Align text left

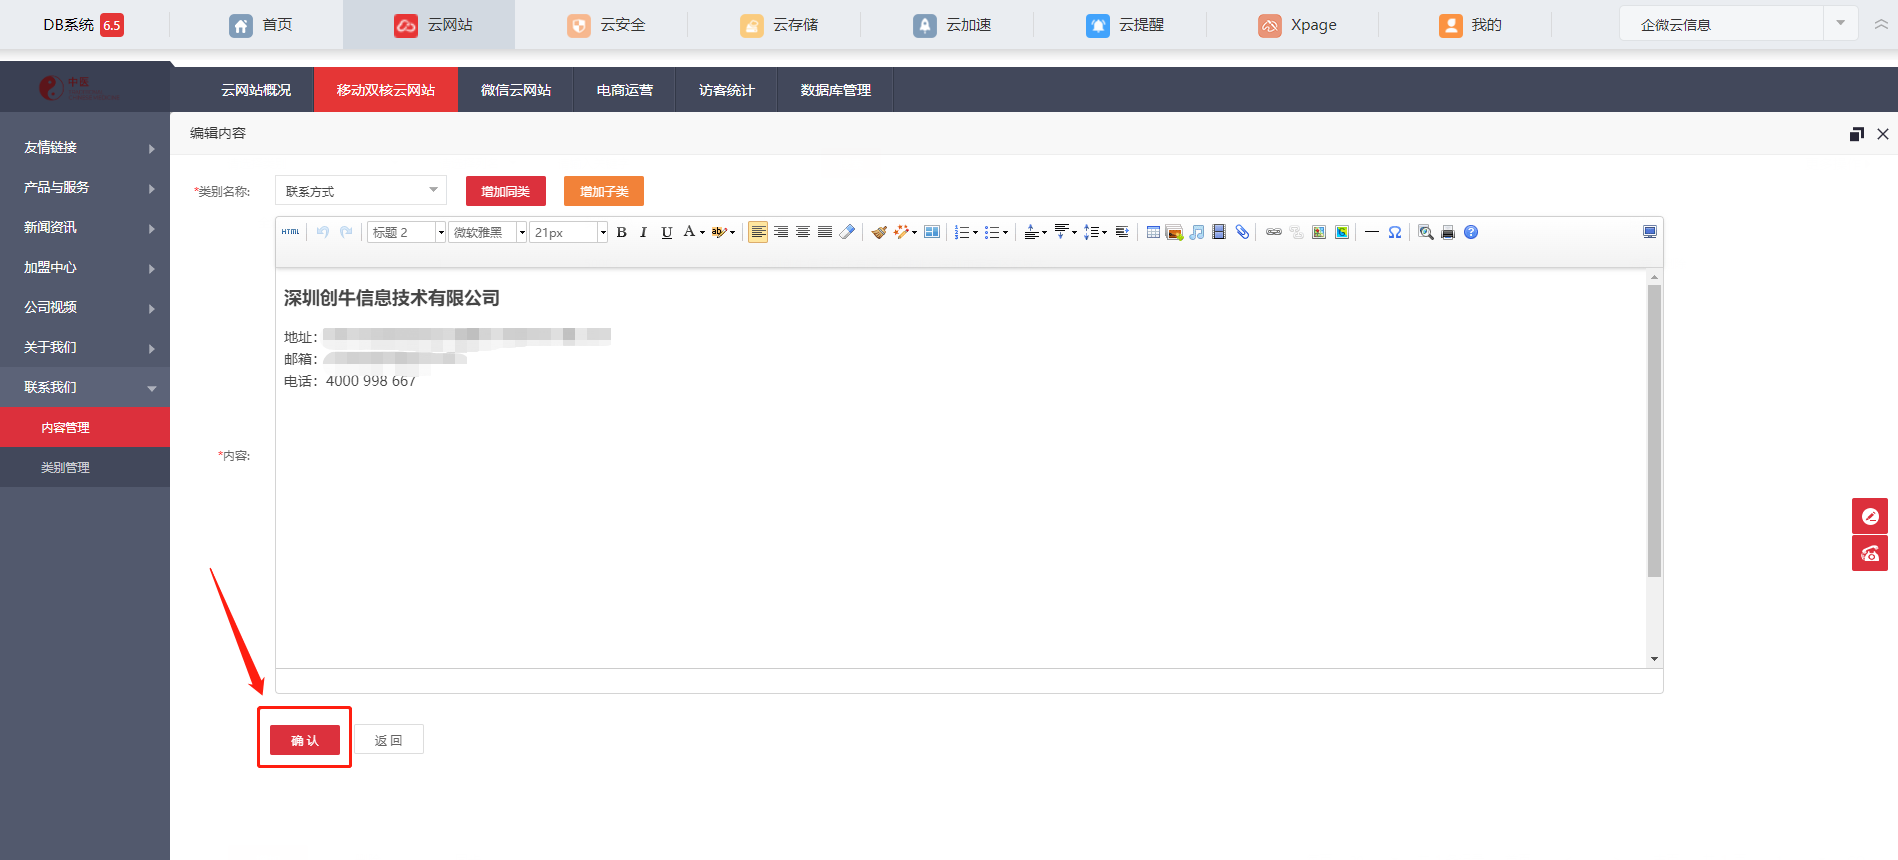(x=758, y=232)
